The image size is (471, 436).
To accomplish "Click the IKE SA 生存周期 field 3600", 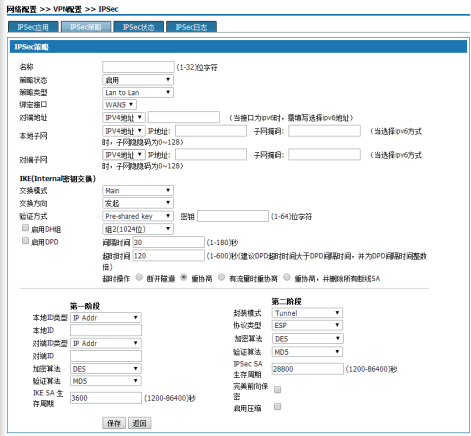I will [x=106, y=398].
